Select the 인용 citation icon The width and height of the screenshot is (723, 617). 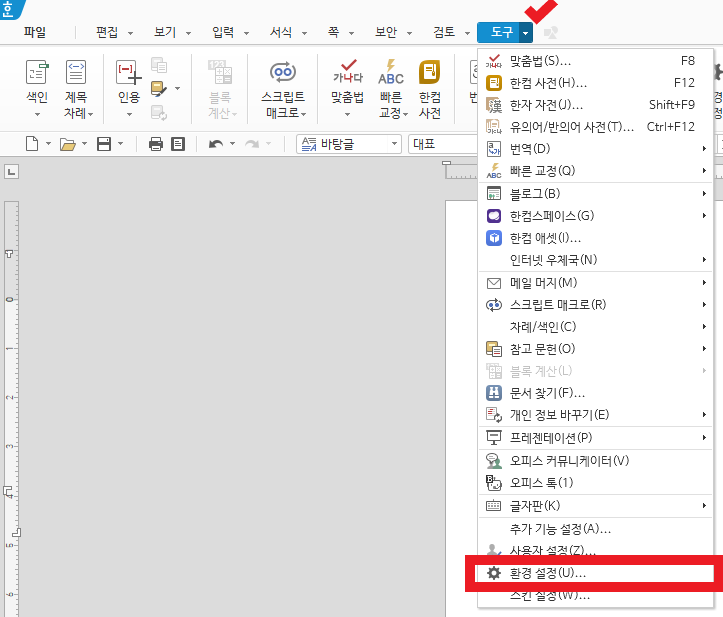[x=129, y=72]
